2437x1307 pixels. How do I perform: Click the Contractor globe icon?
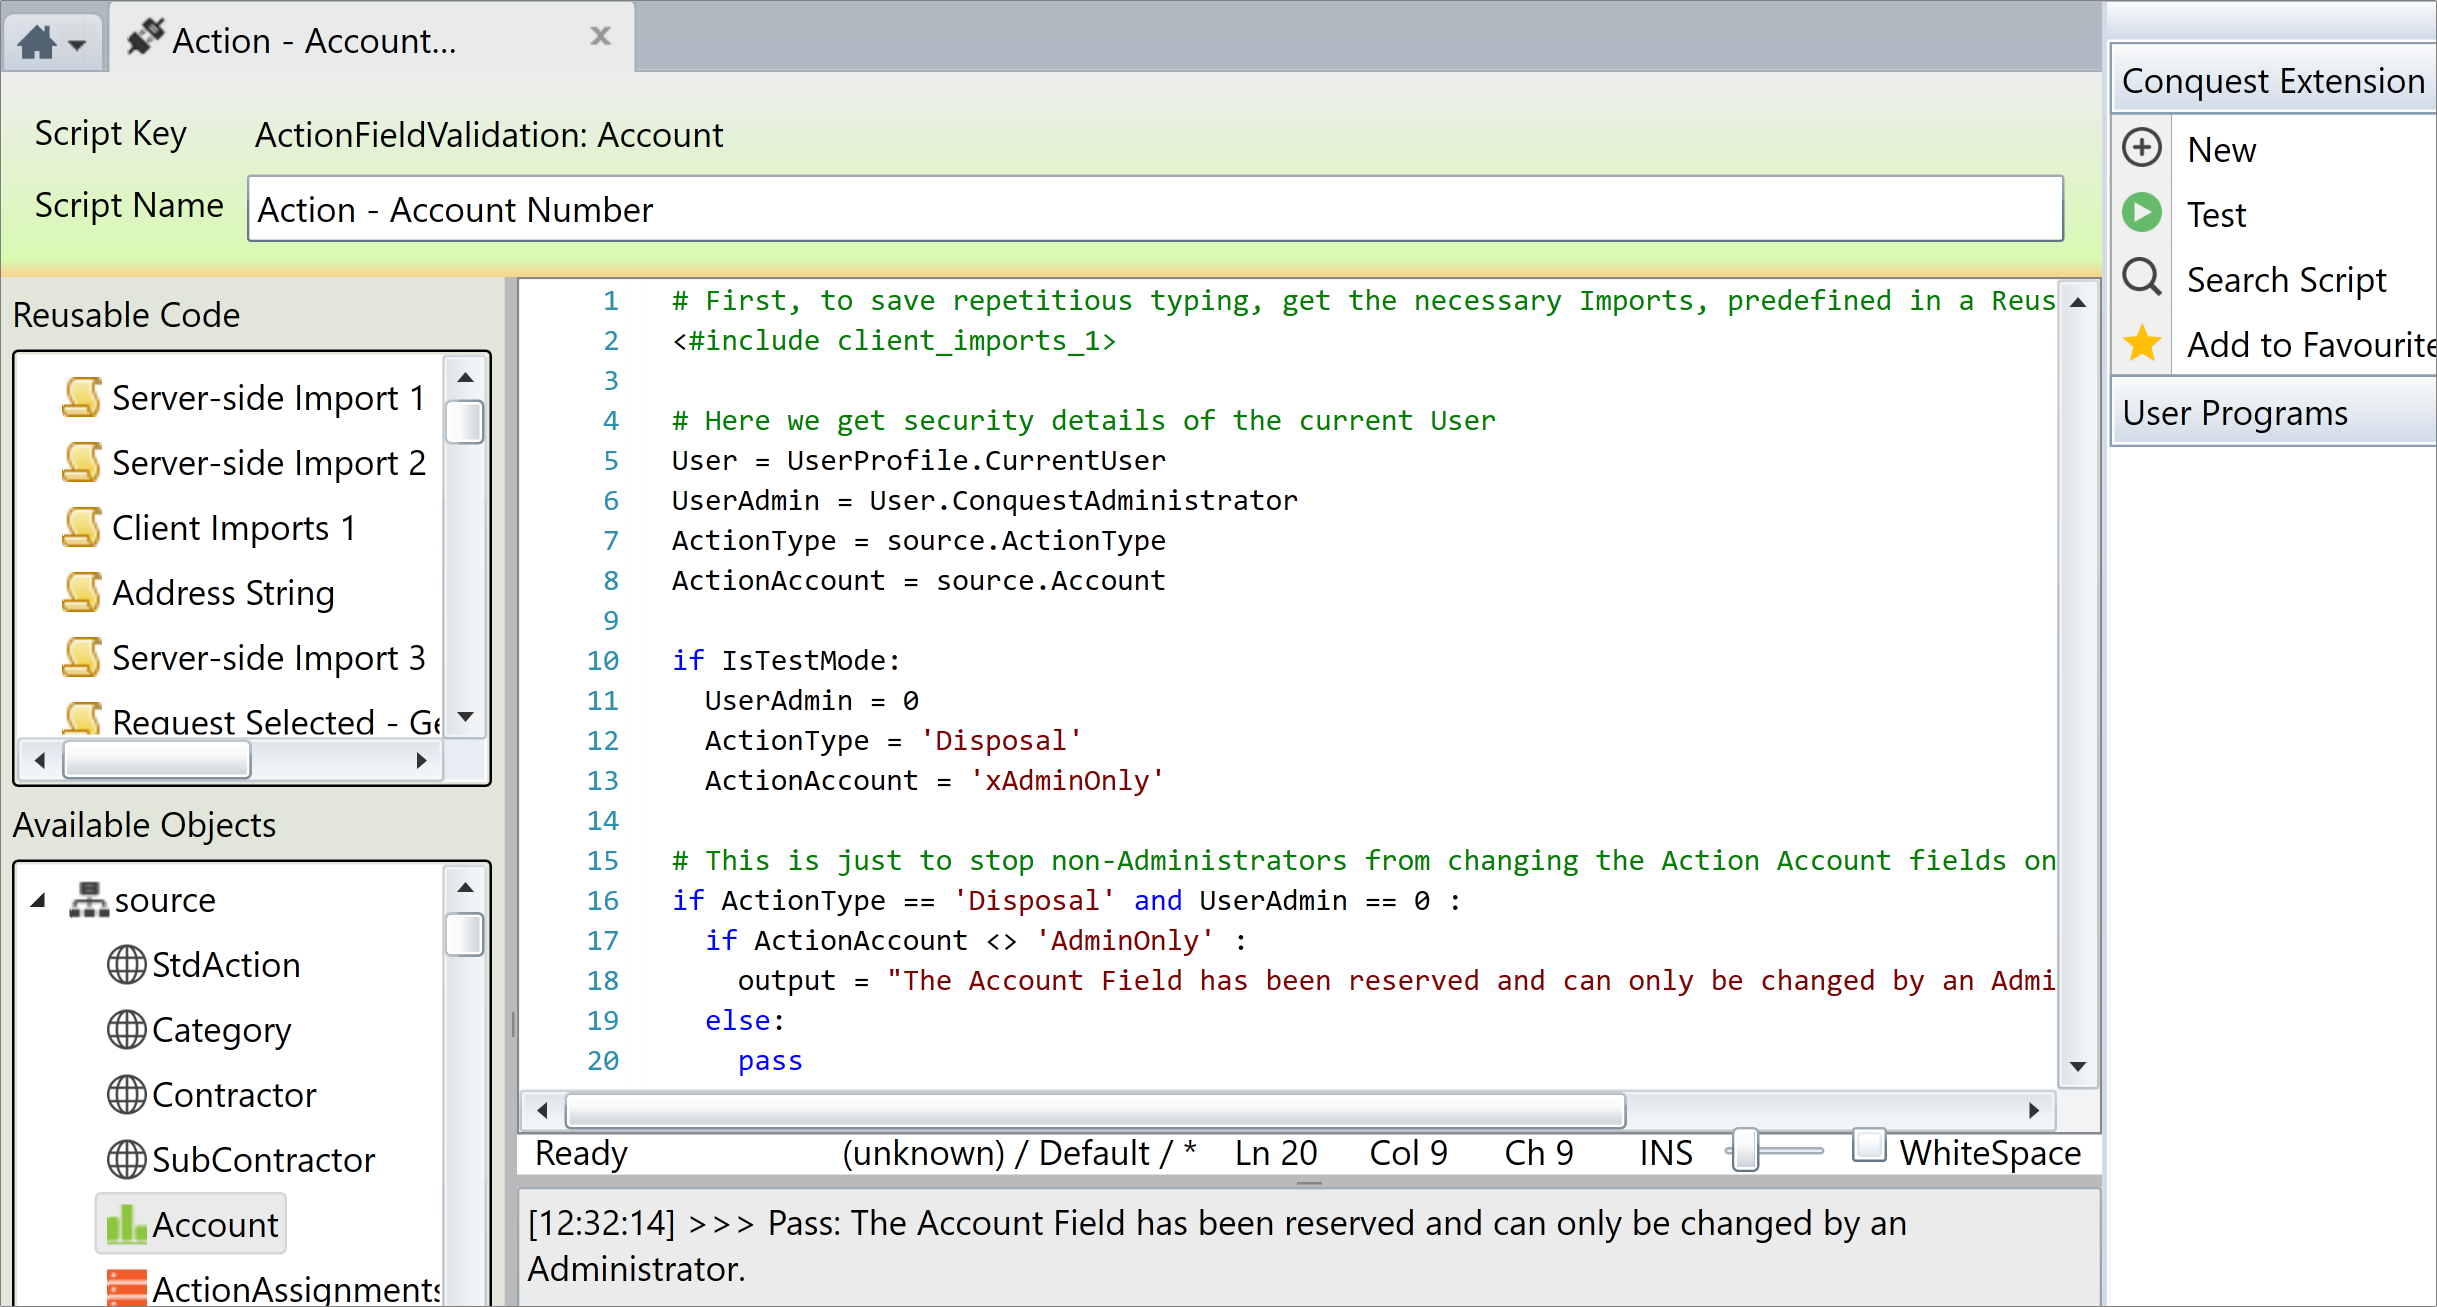pos(126,1094)
